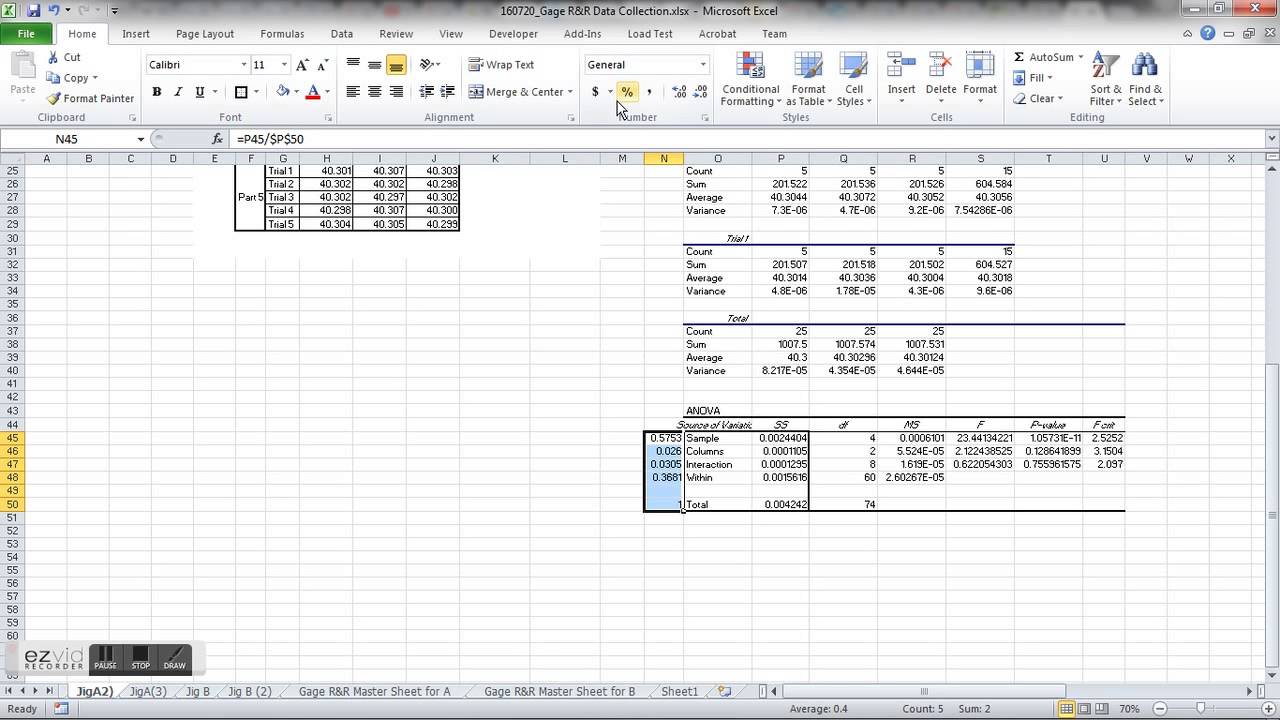This screenshot has width=1280, height=720.
Task: Open Conditional Formatting menu
Action: (751, 79)
